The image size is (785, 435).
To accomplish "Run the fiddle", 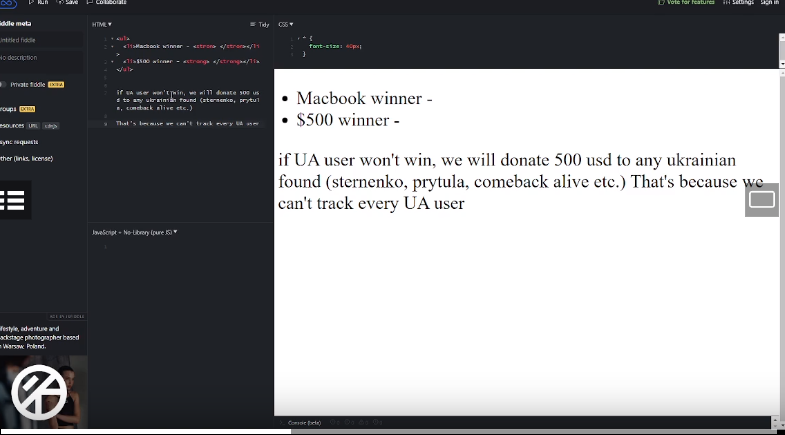I will [x=39, y=3].
